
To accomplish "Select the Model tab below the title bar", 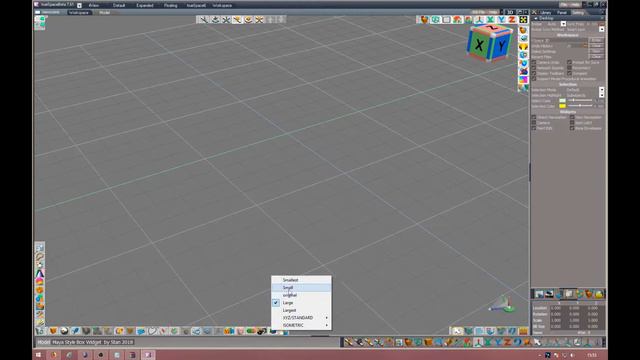I will pyautogui.click(x=104, y=13).
